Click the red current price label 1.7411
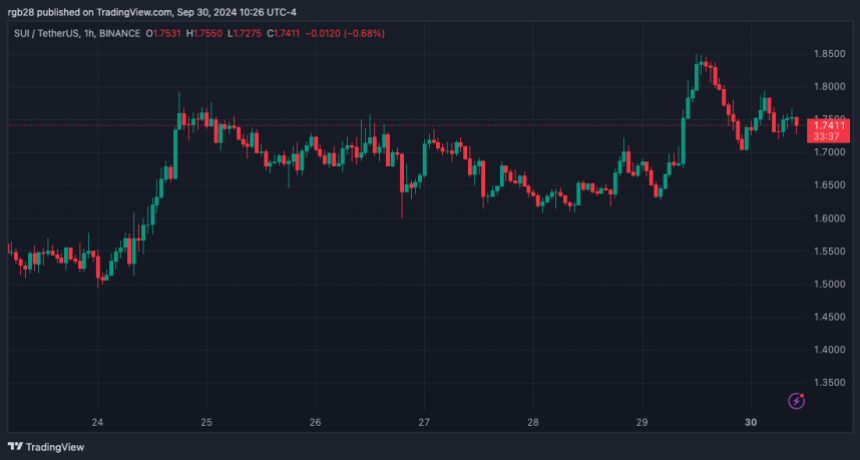 [826, 124]
